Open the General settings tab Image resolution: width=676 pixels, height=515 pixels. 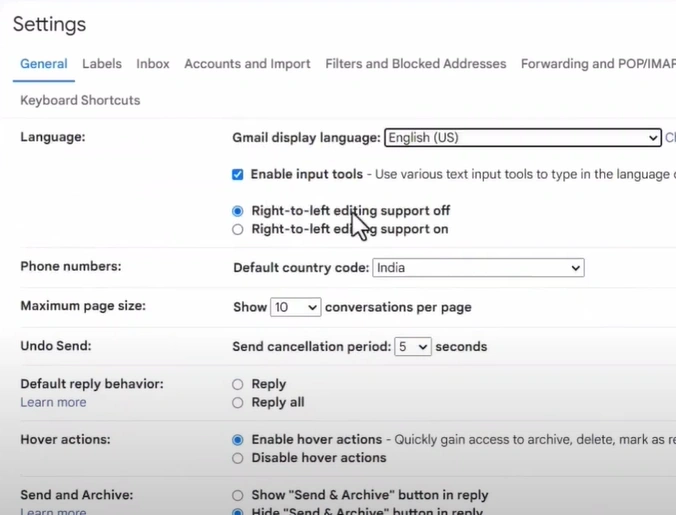coord(44,64)
